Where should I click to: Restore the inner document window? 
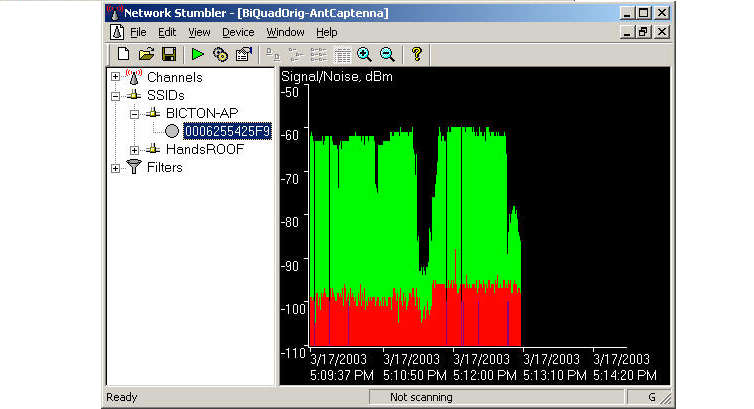(x=643, y=32)
